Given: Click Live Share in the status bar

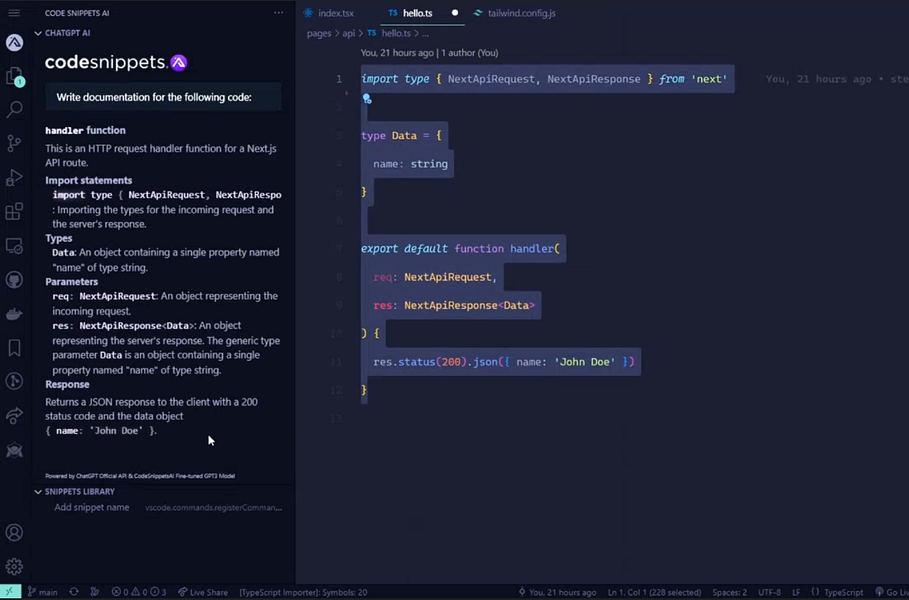Looking at the screenshot, I should point(203,592).
